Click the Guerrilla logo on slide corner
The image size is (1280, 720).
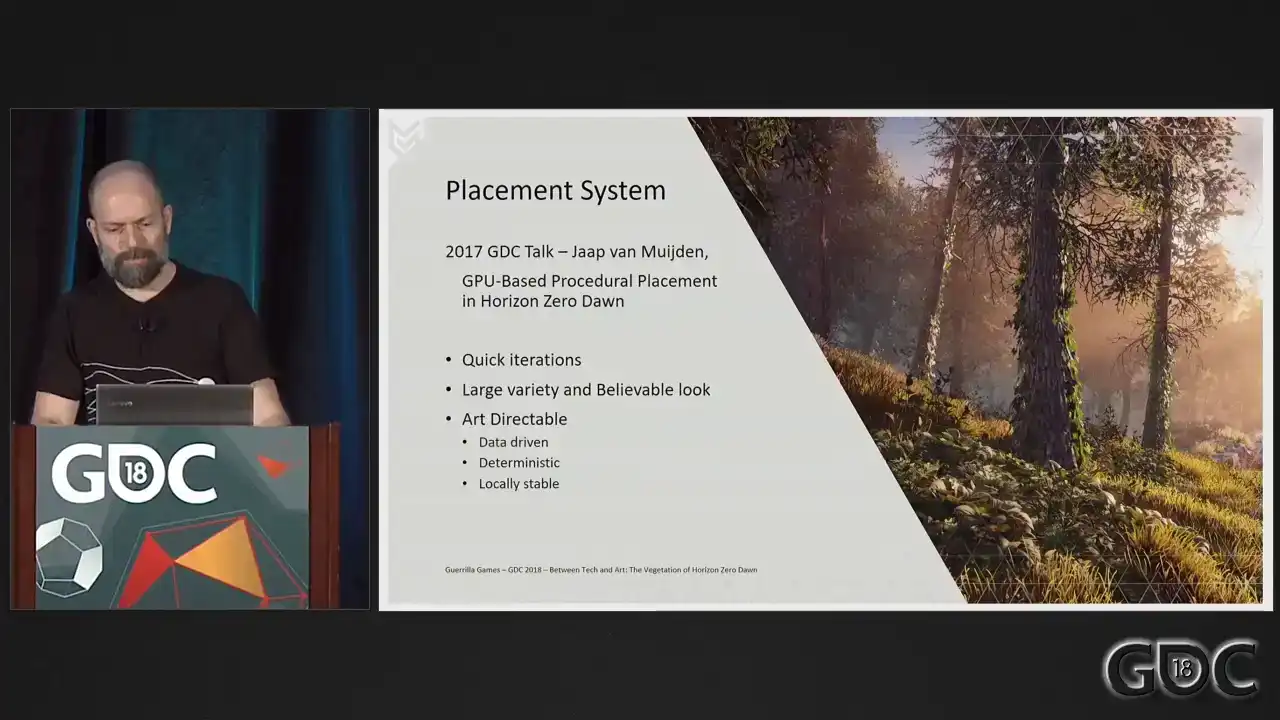click(405, 136)
